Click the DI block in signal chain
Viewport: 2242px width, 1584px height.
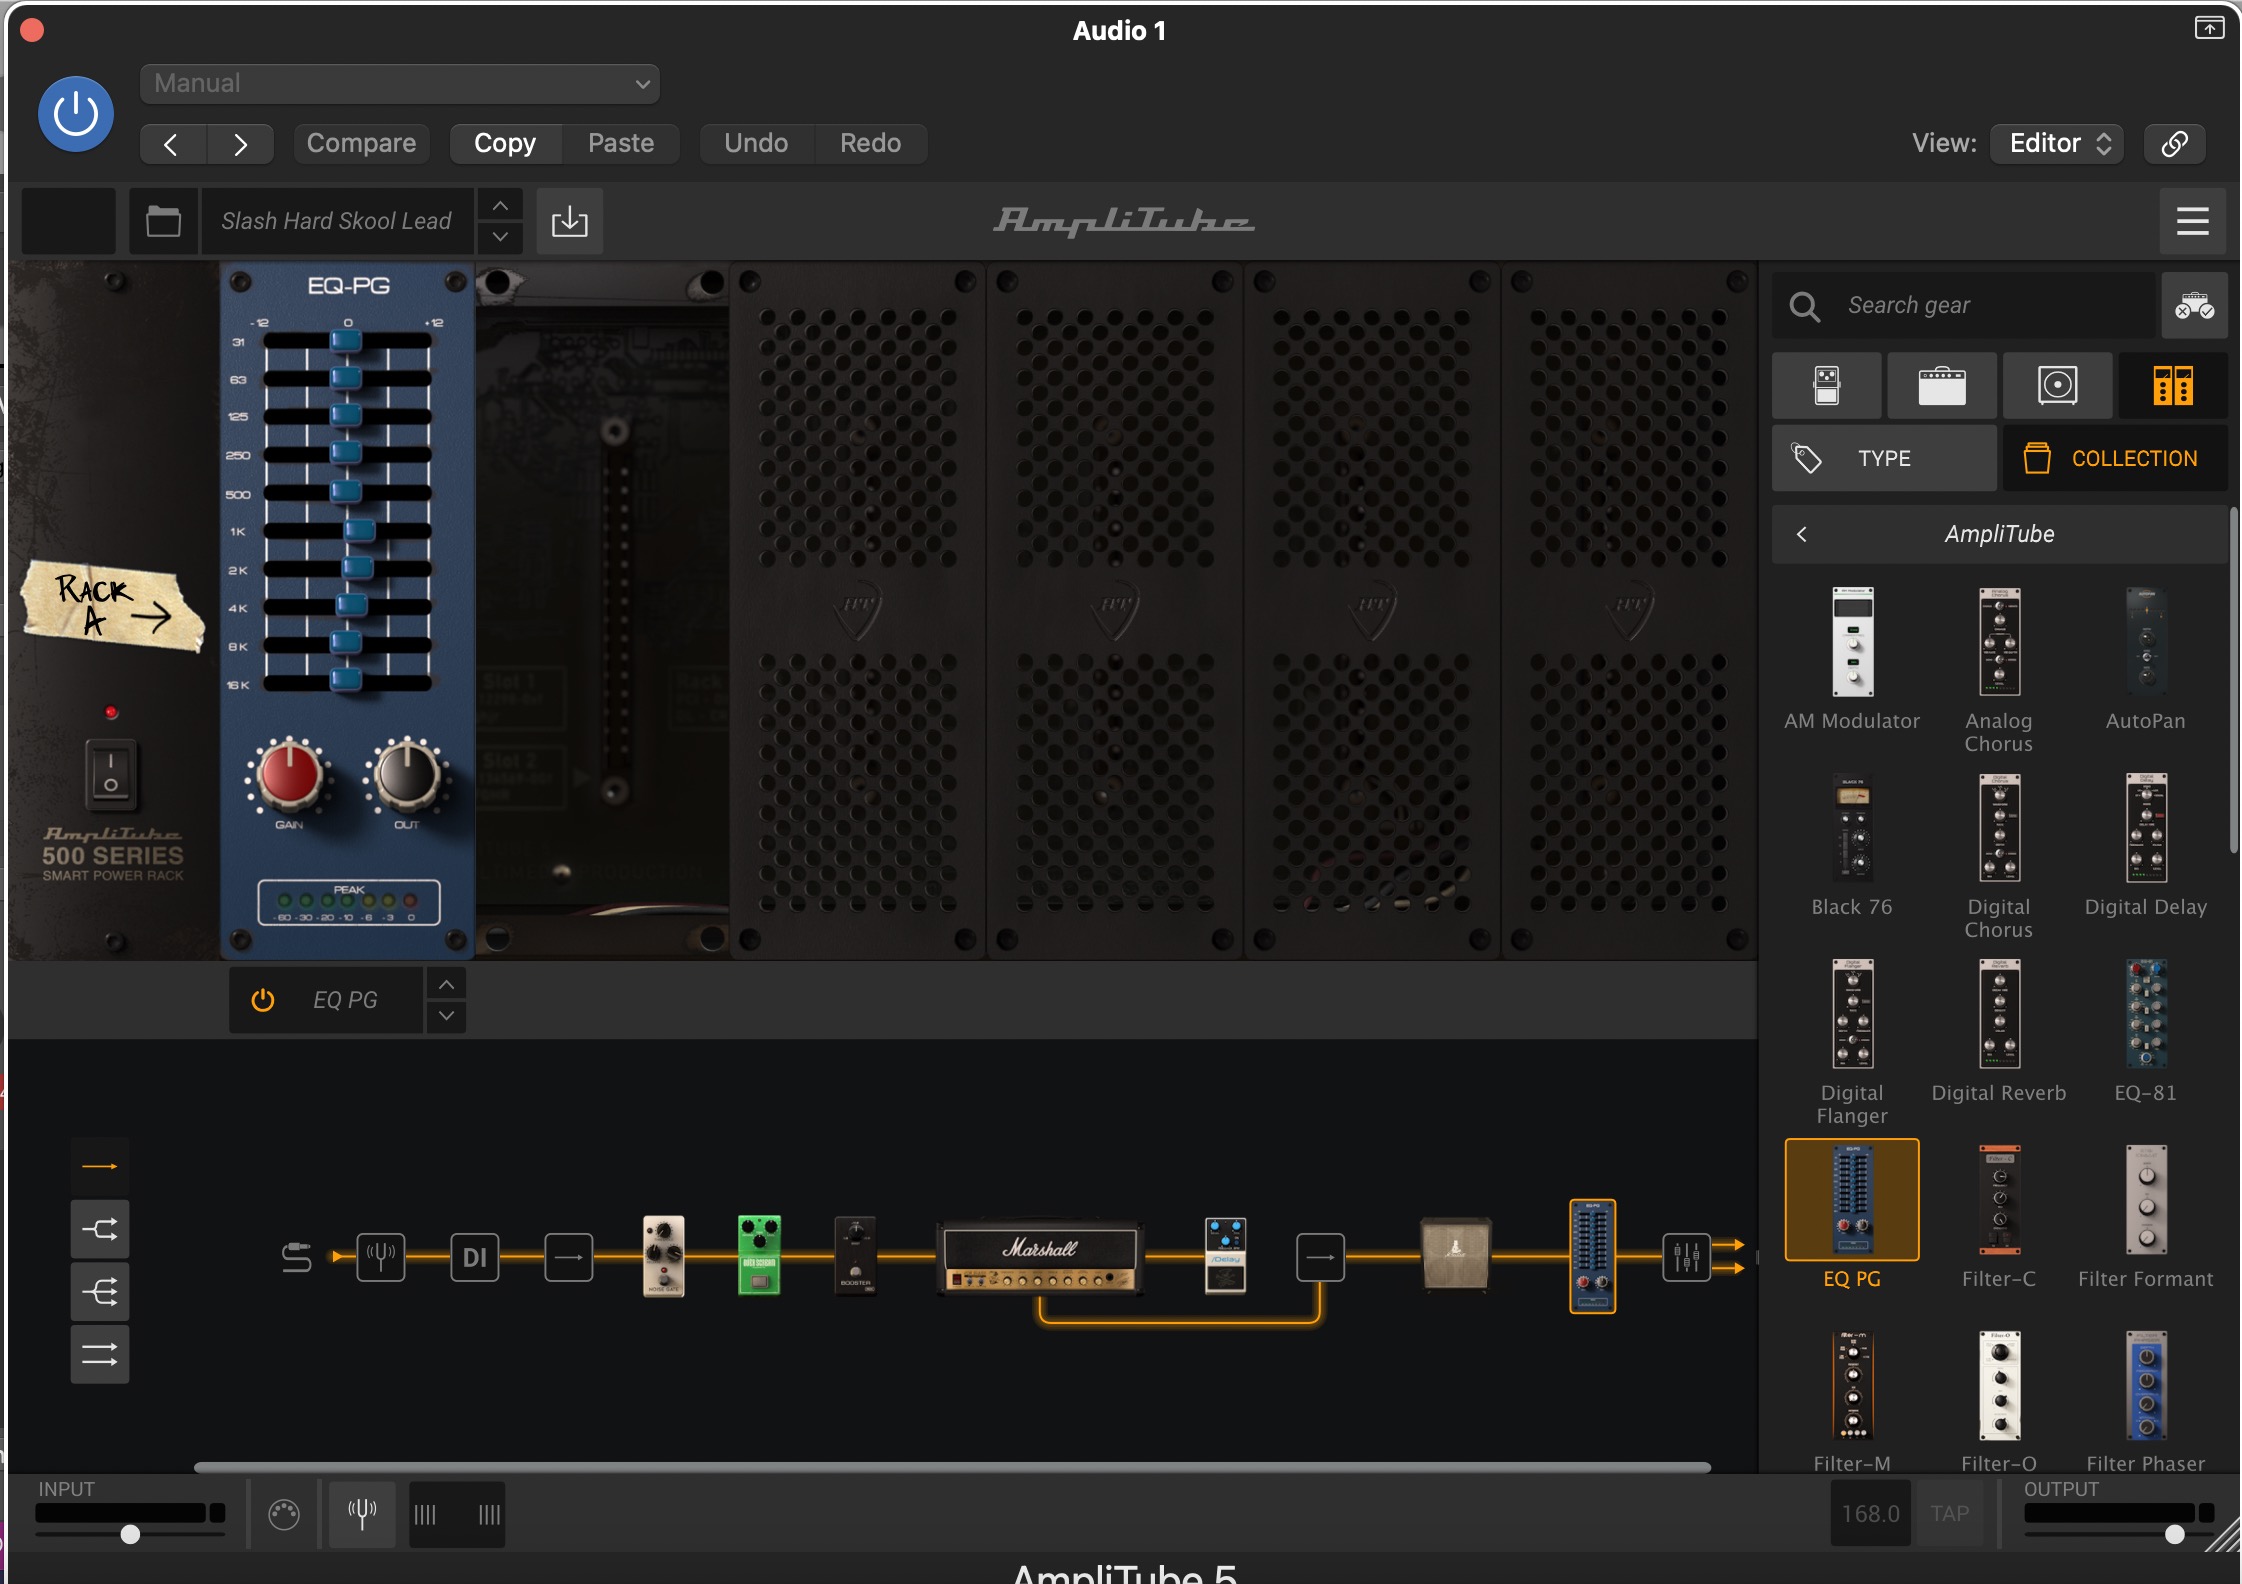(475, 1257)
